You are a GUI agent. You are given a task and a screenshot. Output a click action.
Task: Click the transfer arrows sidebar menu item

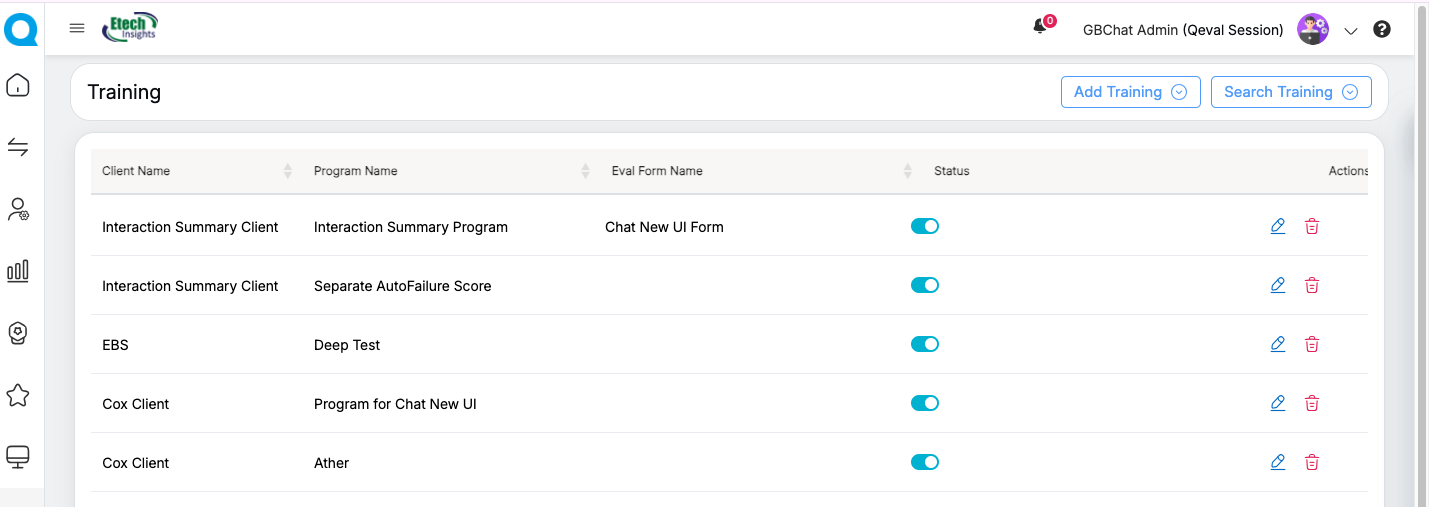point(18,148)
